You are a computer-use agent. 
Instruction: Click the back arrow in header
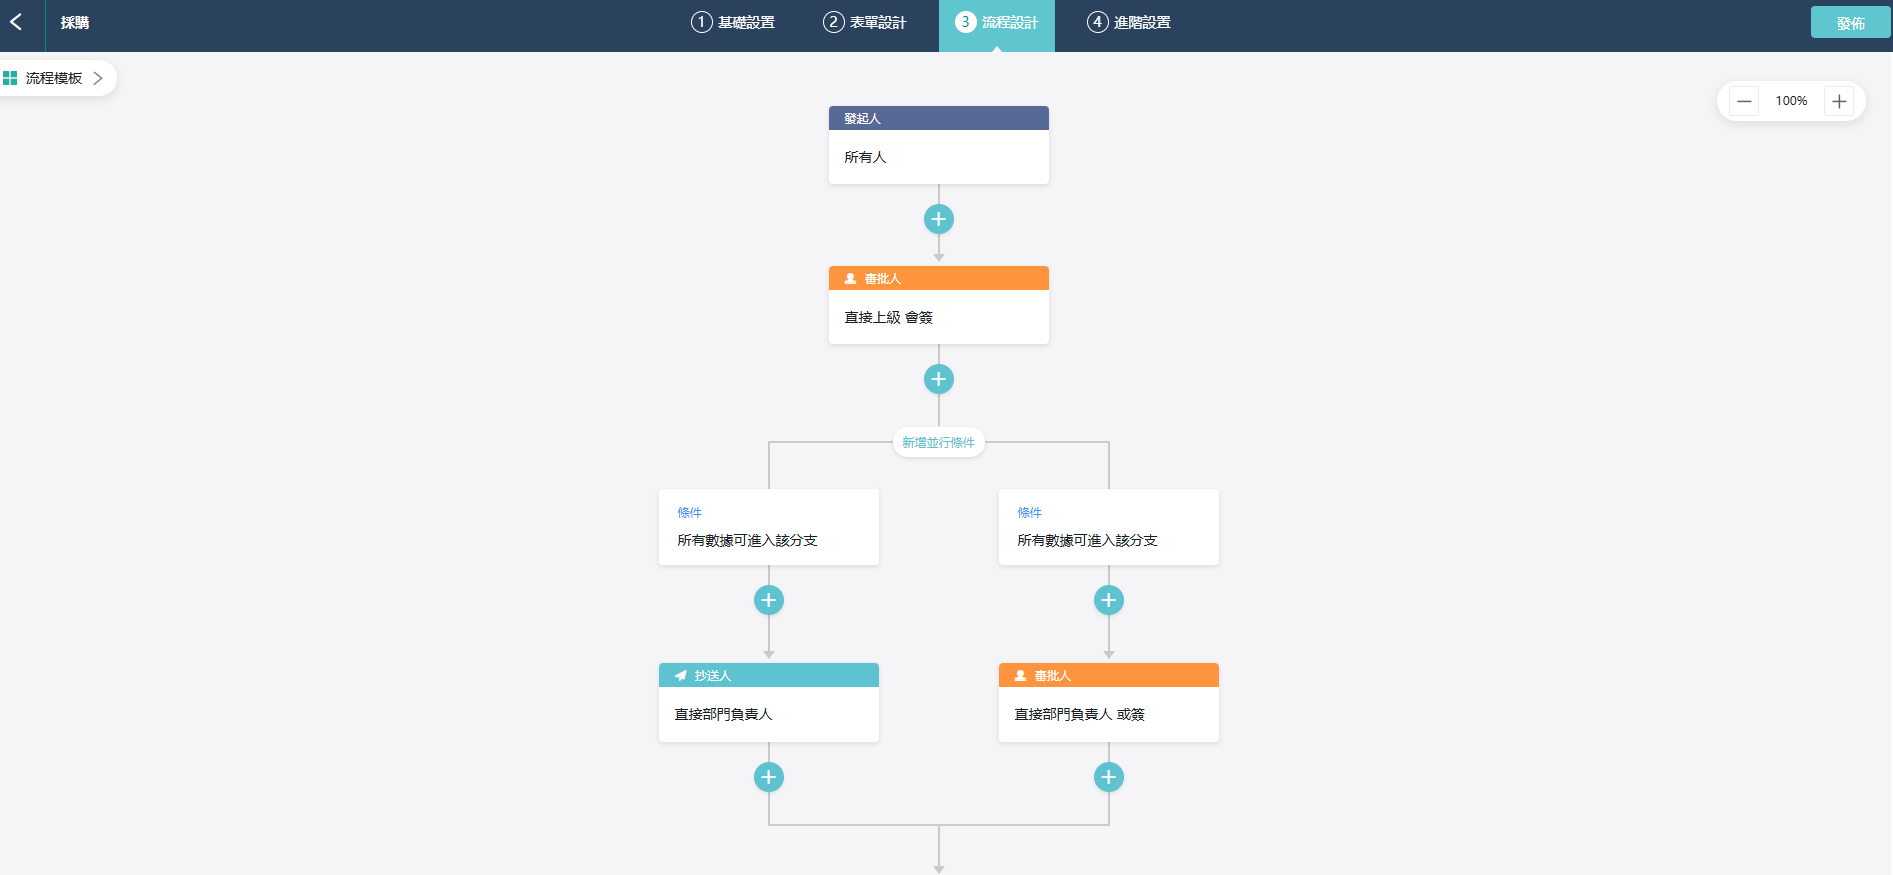17,22
